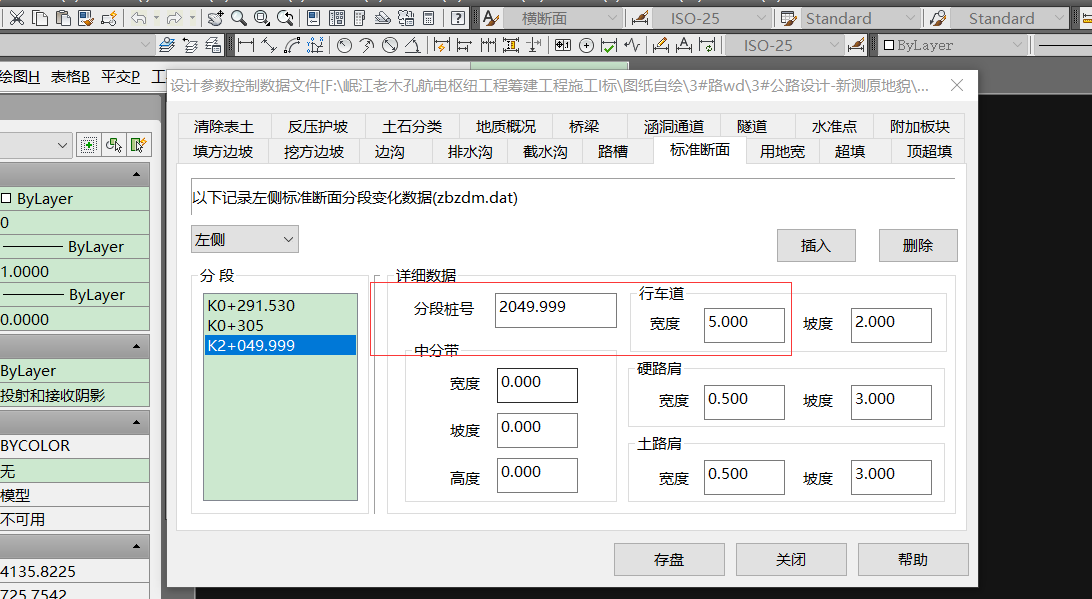This screenshot has height=599, width=1092.
Task: Open the 左侧 side selection dropdown
Action: 245,239
